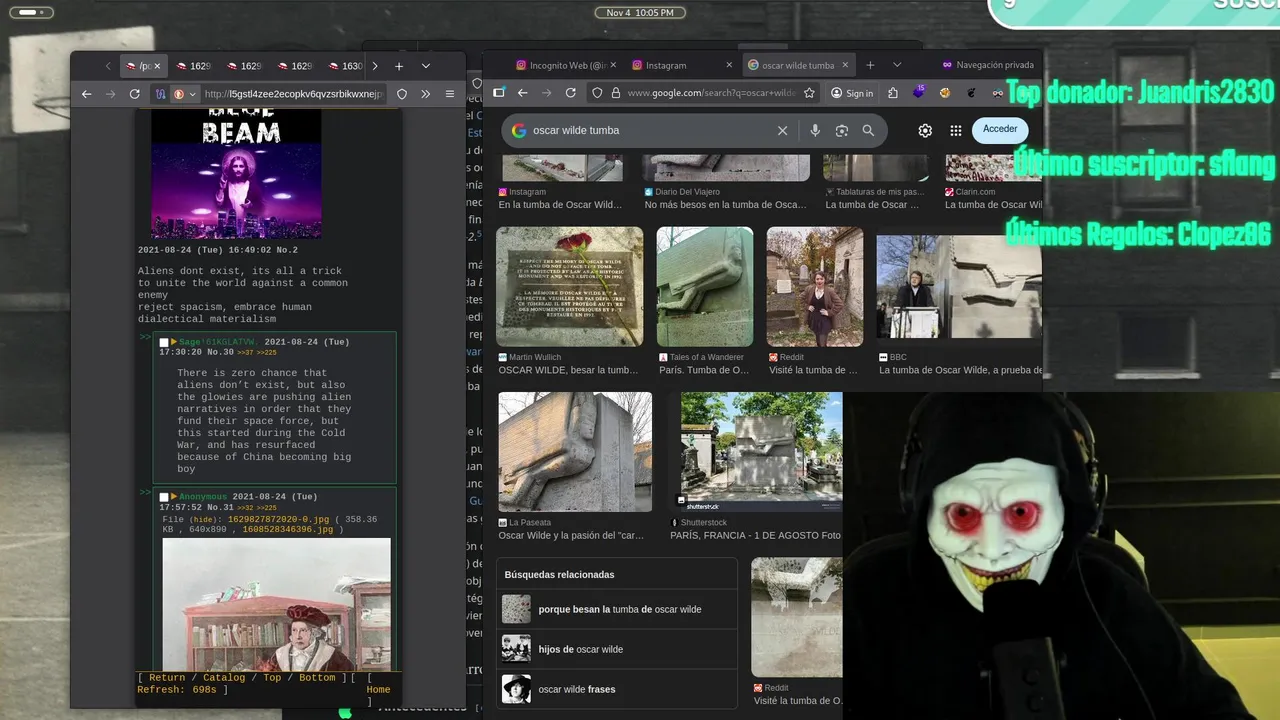Open the Blue Beam image thumbnail
The width and height of the screenshot is (1280, 720).
click(x=236, y=174)
